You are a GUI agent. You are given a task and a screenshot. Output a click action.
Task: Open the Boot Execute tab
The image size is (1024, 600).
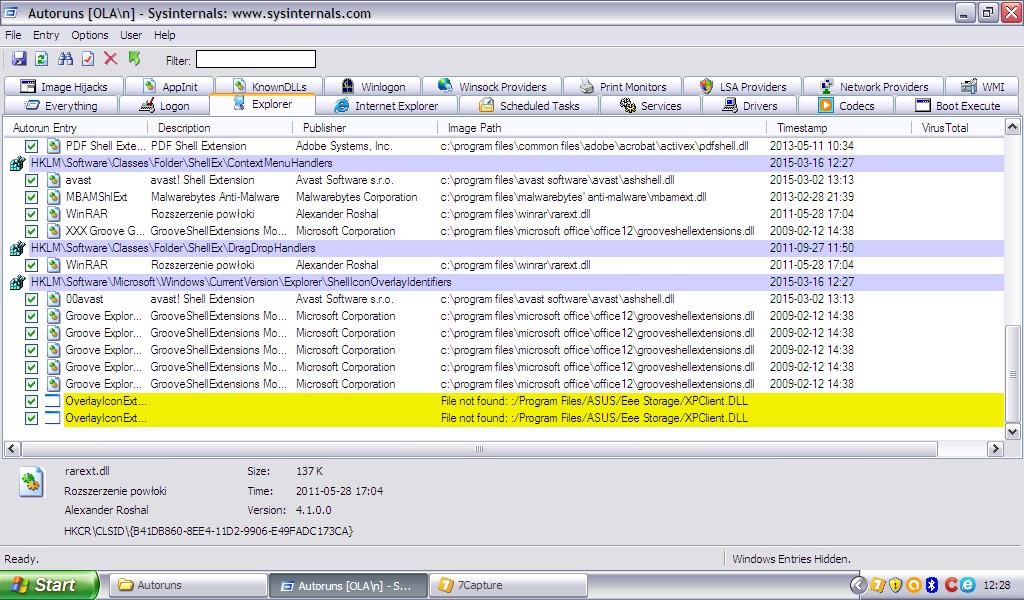(x=957, y=106)
